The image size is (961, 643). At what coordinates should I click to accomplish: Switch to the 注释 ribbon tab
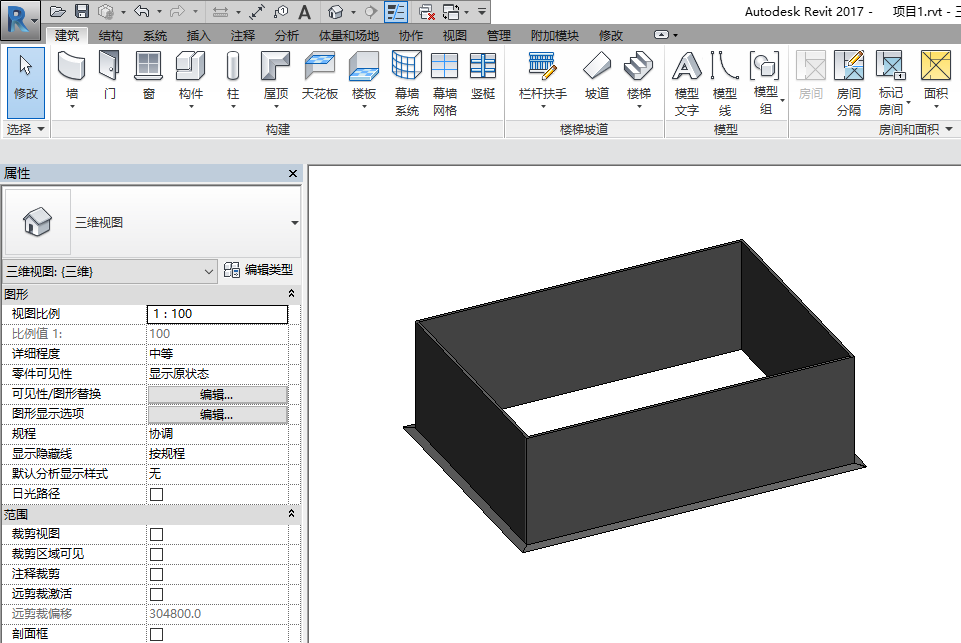[243, 36]
